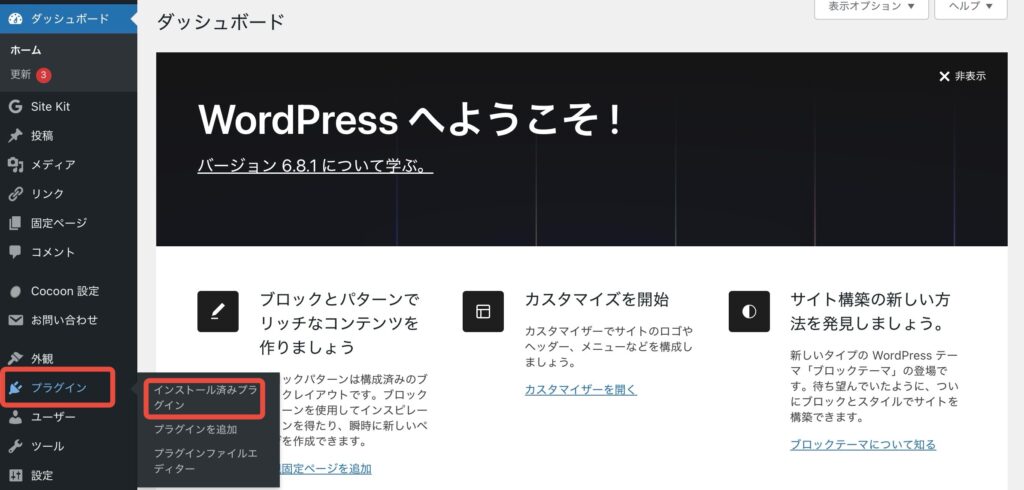Open the コメント menu
The height and width of the screenshot is (490, 1024).
(x=69, y=252)
